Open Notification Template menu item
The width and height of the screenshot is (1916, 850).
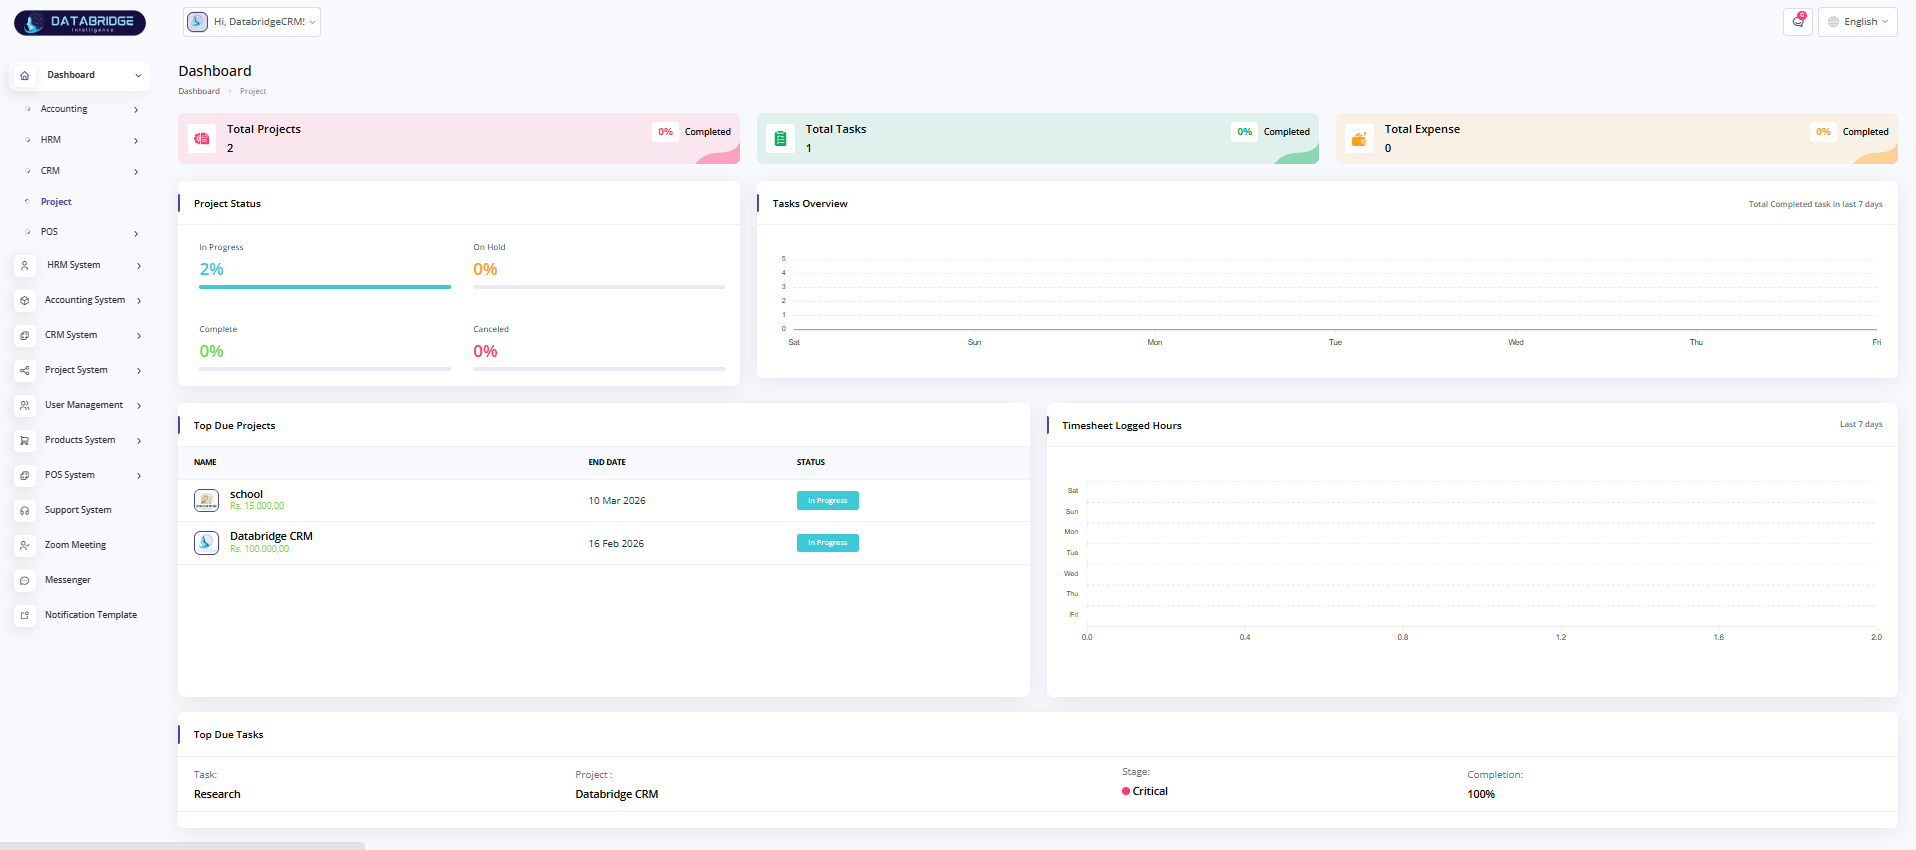(x=91, y=615)
